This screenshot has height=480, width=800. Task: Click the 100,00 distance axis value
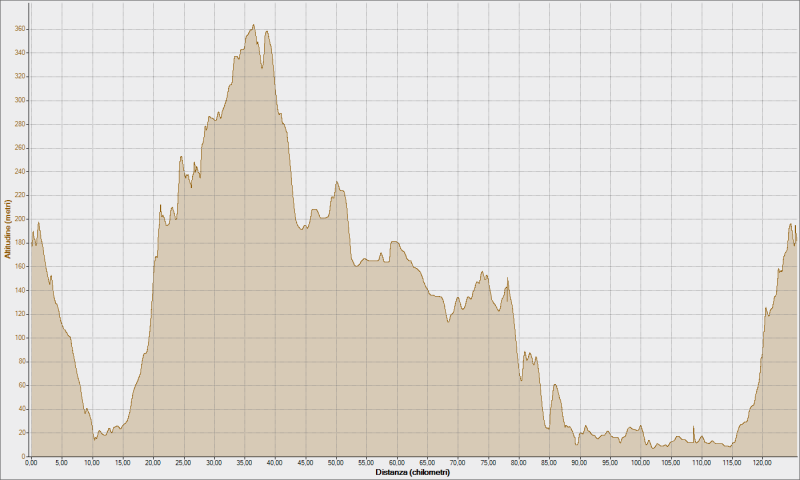click(x=640, y=463)
